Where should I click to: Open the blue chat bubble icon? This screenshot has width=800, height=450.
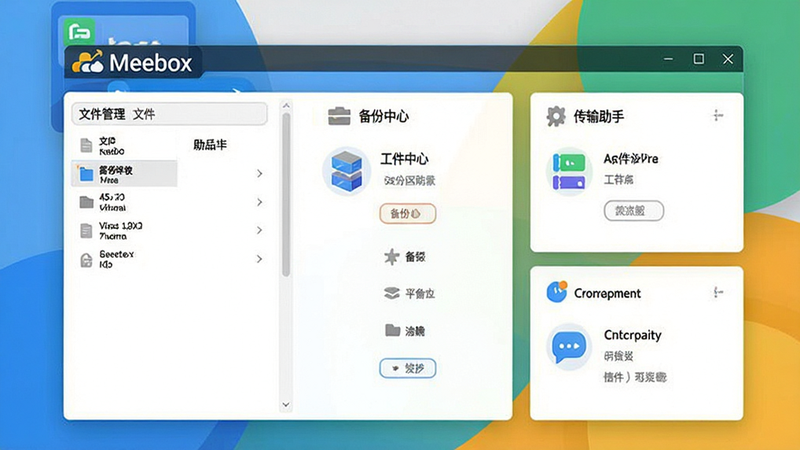pos(569,347)
